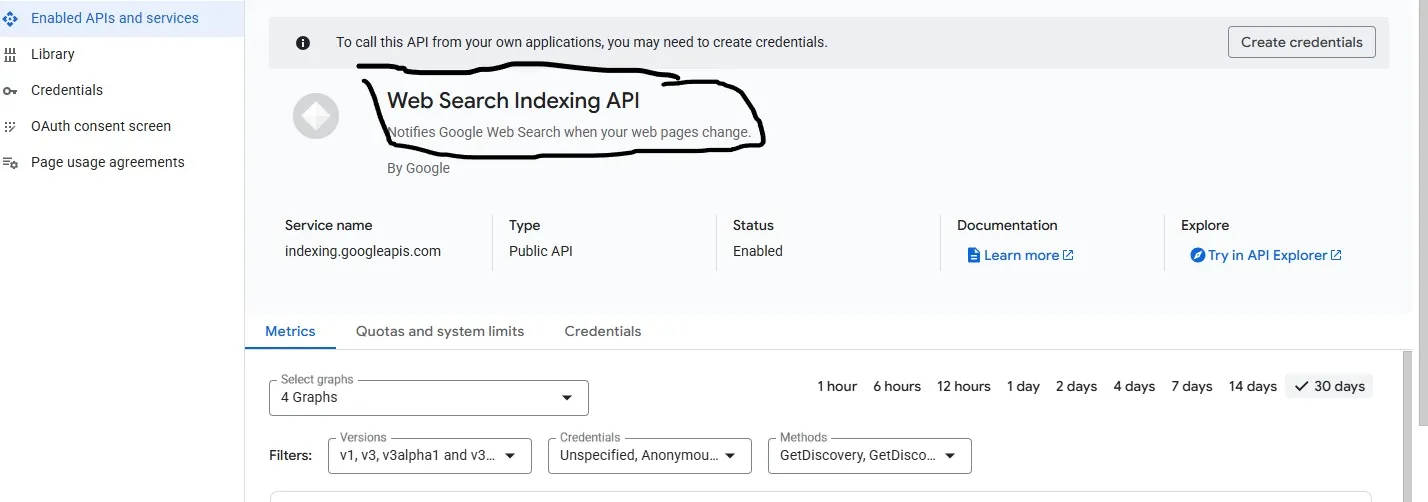This screenshot has height=502, width=1428.
Task: Click the By Google text
Action: pyautogui.click(x=418, y=168)
